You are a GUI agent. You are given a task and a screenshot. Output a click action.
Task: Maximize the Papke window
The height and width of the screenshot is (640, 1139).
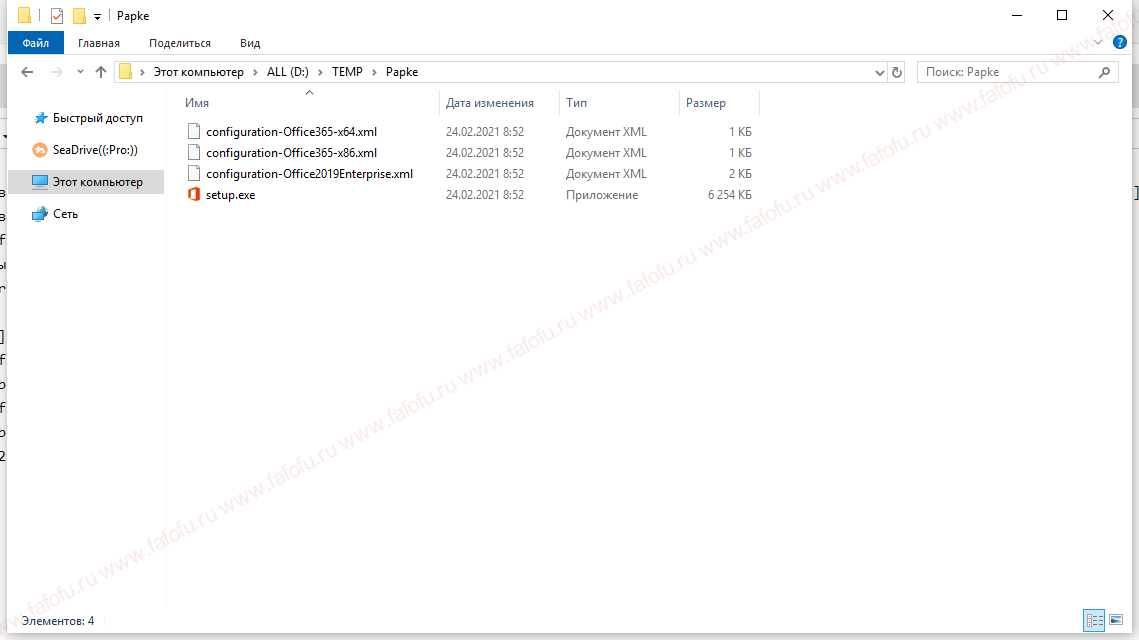click(x=1061, y=15)
